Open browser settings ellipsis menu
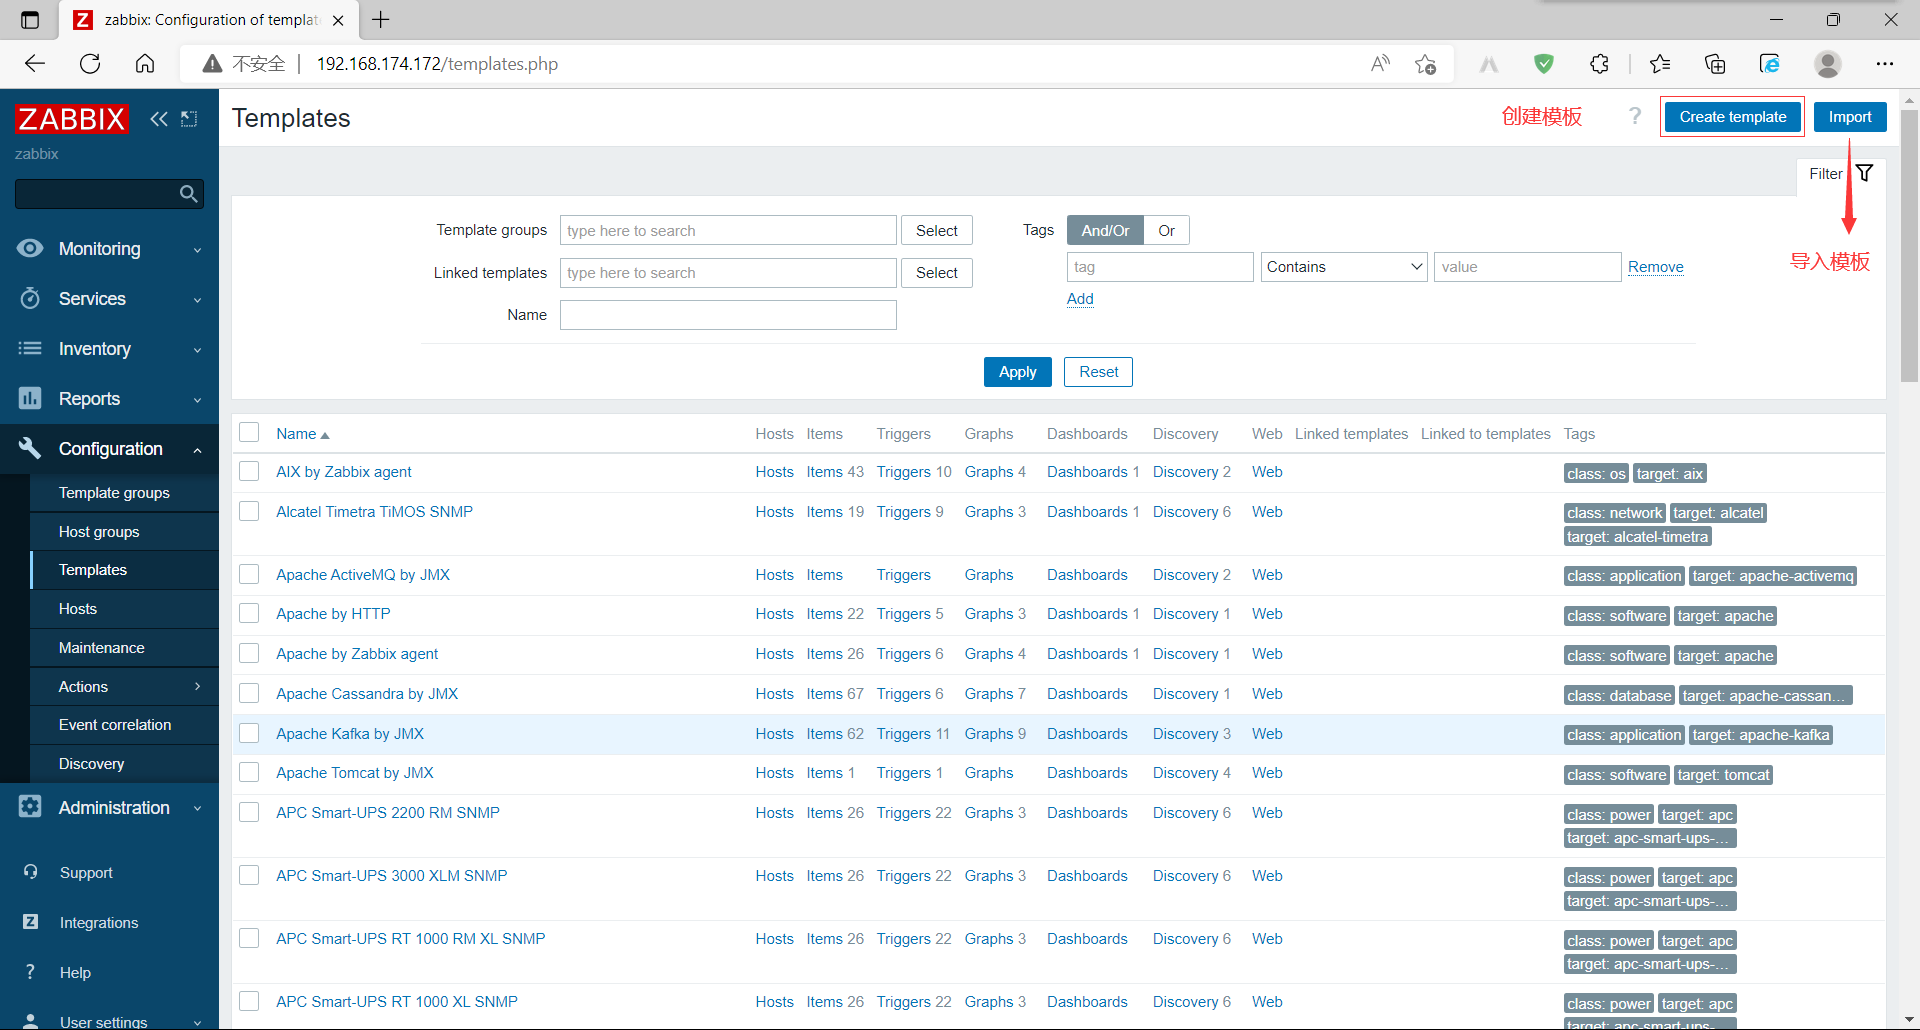 tap(1885, 64)
